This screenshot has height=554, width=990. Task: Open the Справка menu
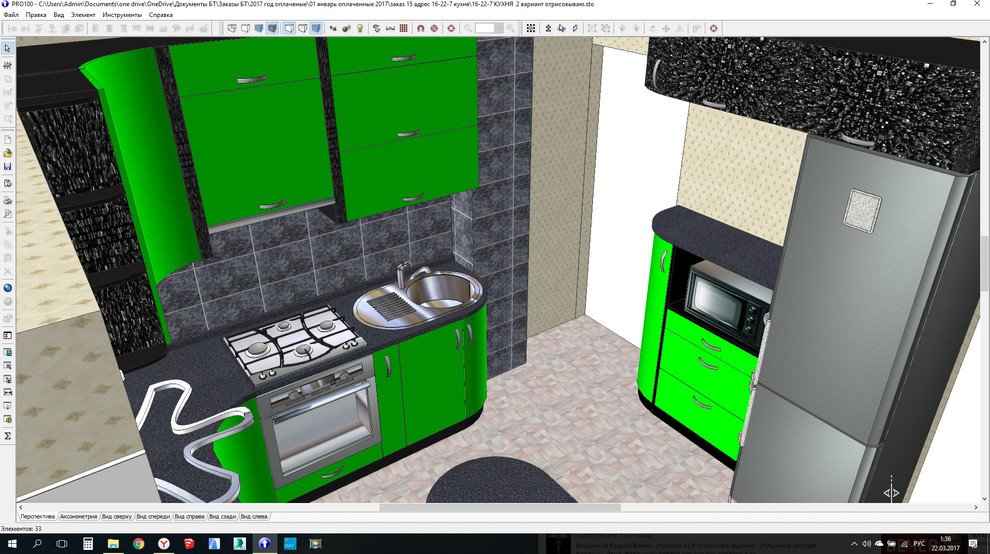[160, 15]
